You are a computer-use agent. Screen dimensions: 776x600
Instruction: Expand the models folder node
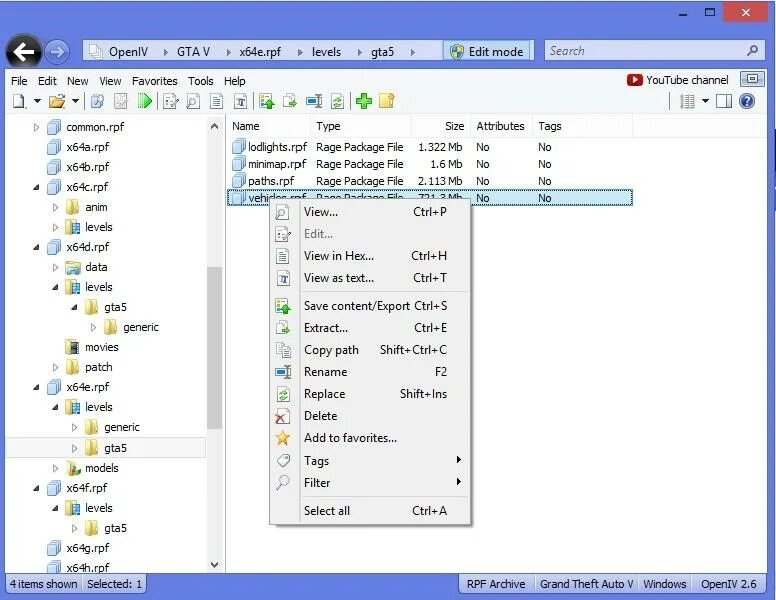coord(55,468)
